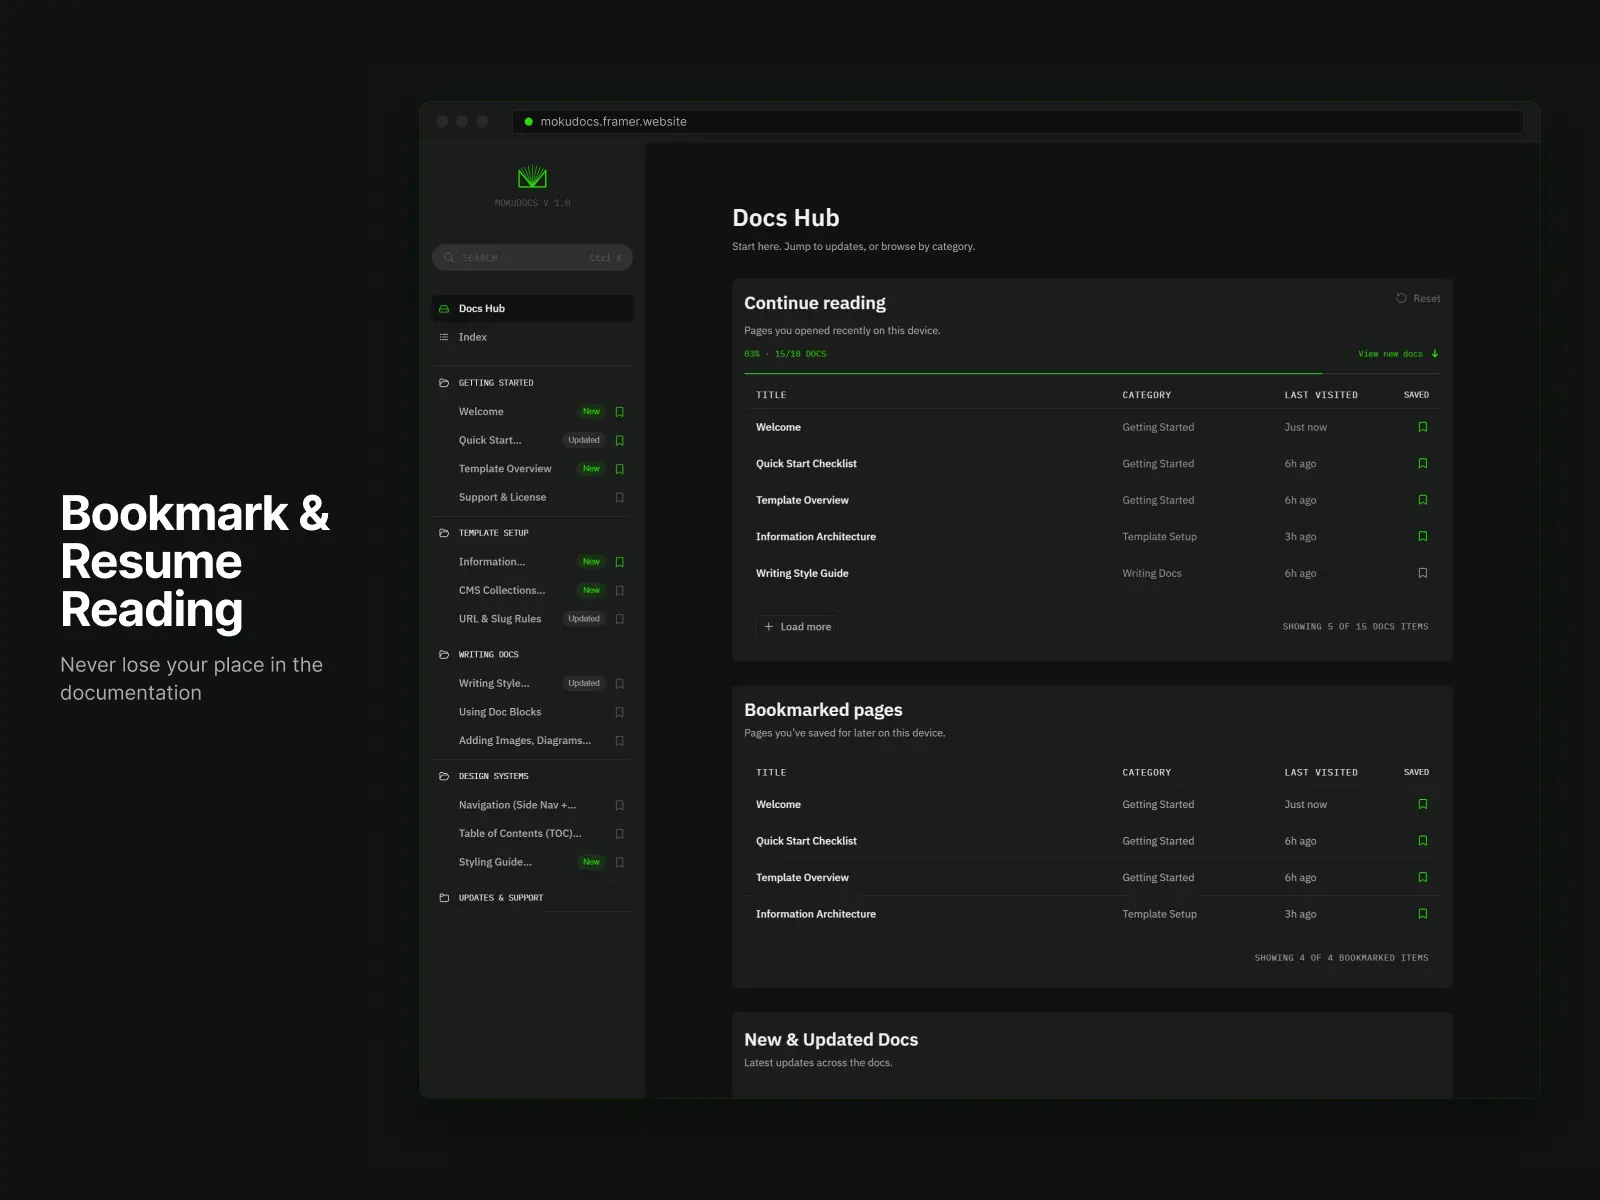Click the Load more button
1600x1200 pixels.
pos(797,627)
